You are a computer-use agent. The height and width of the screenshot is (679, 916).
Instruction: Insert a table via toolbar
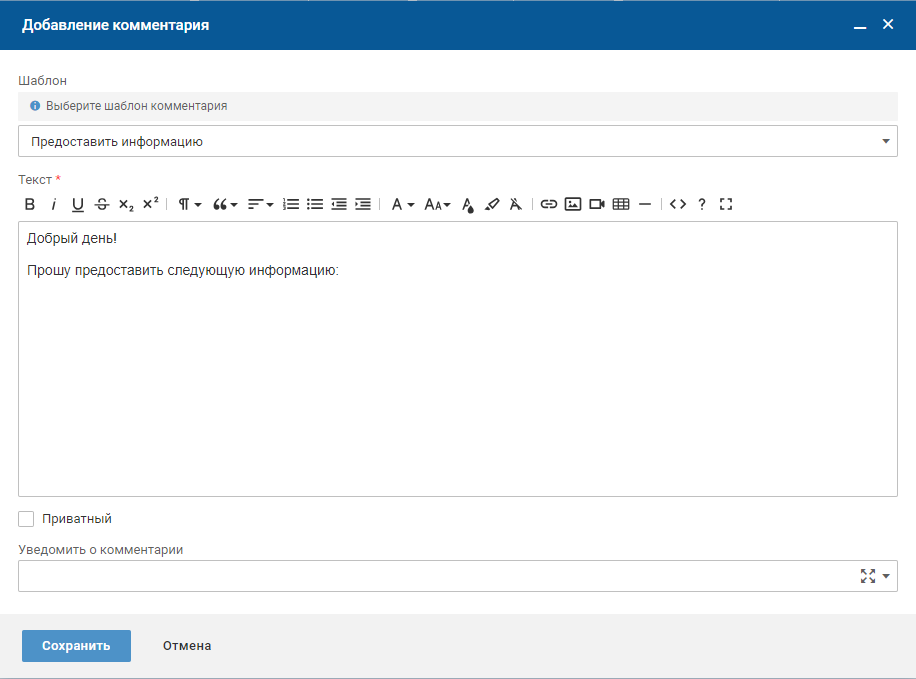point(621,204)
